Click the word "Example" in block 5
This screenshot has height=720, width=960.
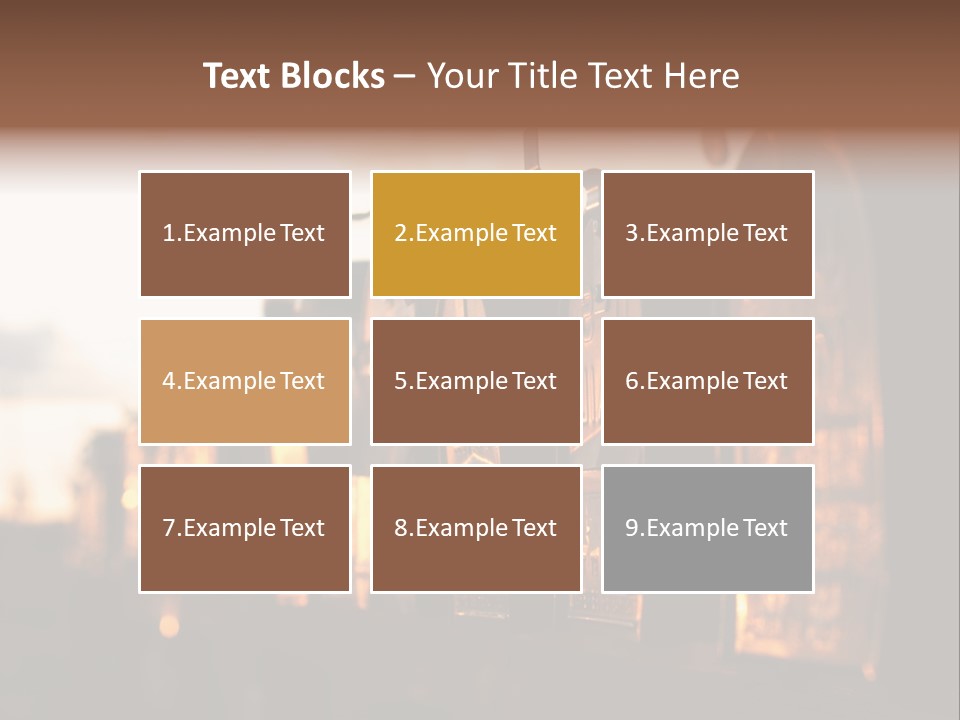click(461, 381)
